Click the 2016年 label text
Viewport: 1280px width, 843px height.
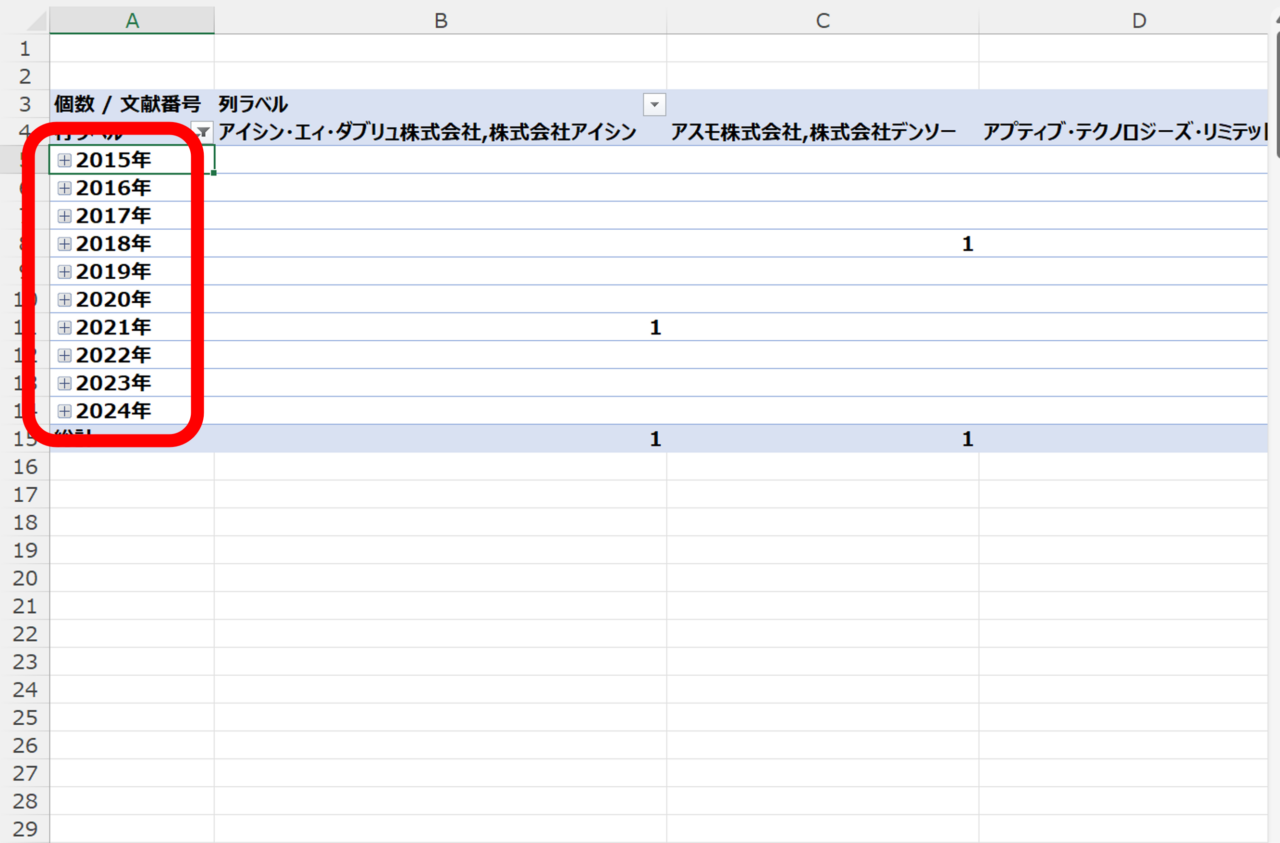tap(113, 188)
